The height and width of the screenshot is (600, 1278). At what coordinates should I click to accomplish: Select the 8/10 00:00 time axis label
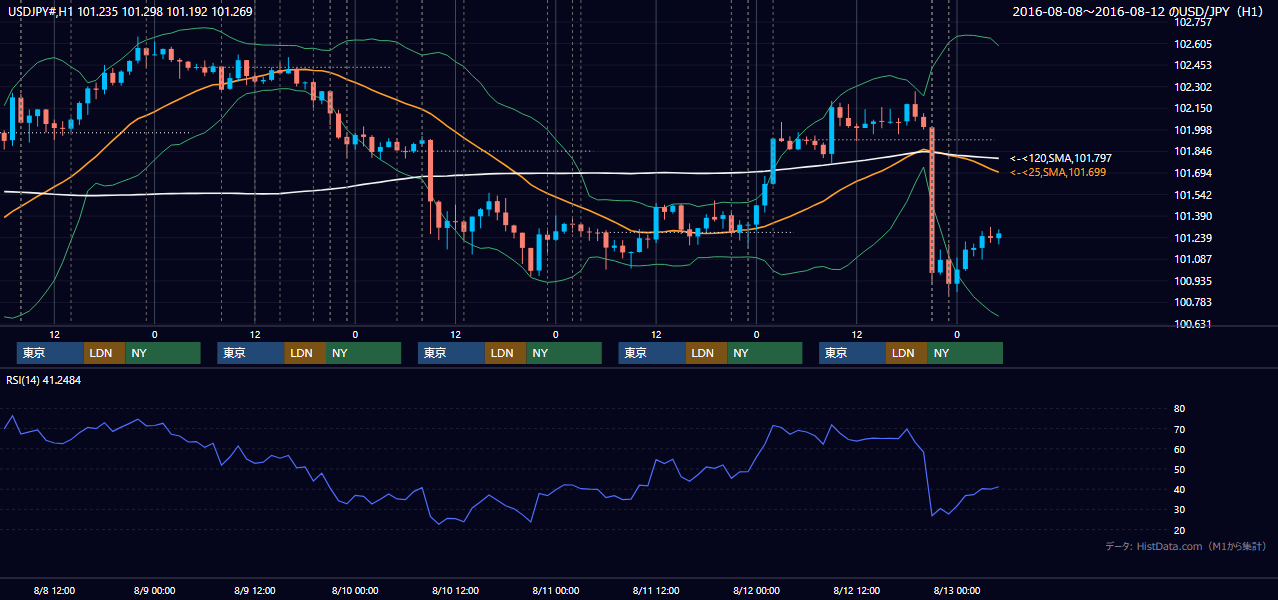pos(354,590)
